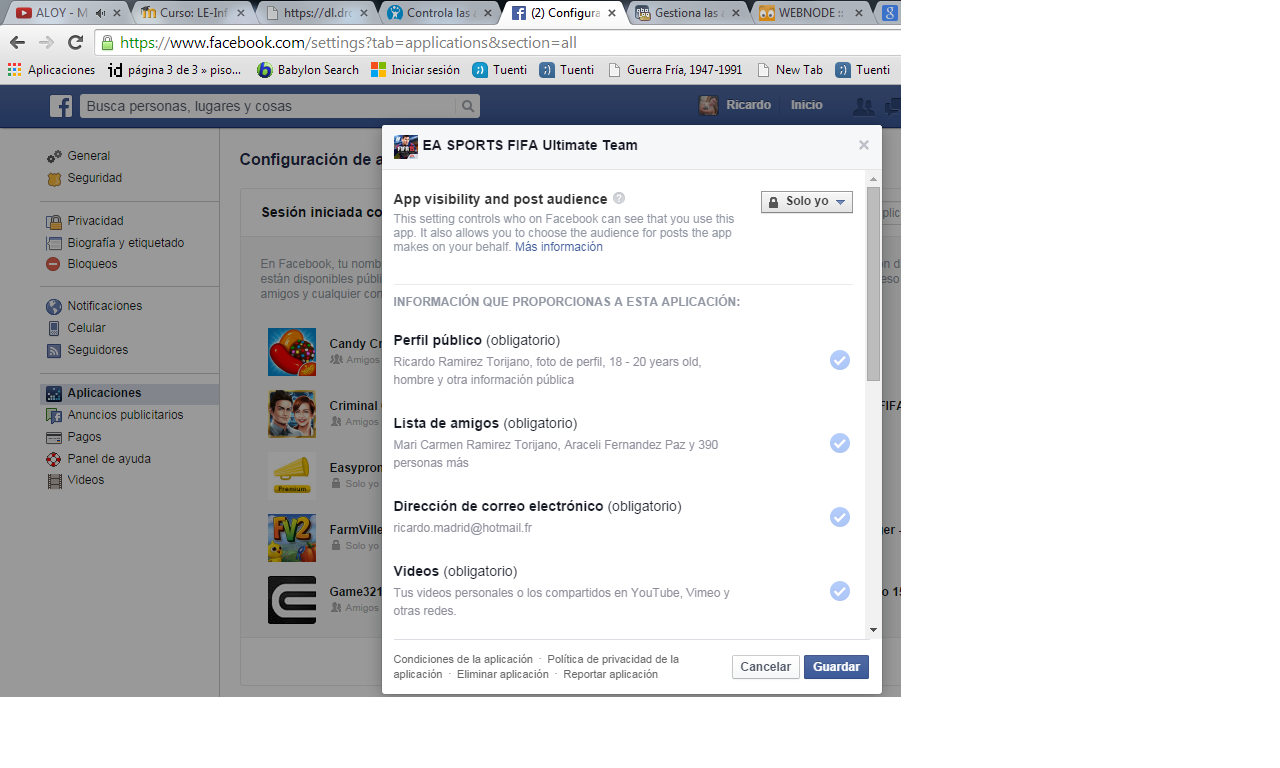The width and height of the screenshot is (1280, 768).
Task: Switch to the Gestiona las tab
Action: [x=687, y=13]
